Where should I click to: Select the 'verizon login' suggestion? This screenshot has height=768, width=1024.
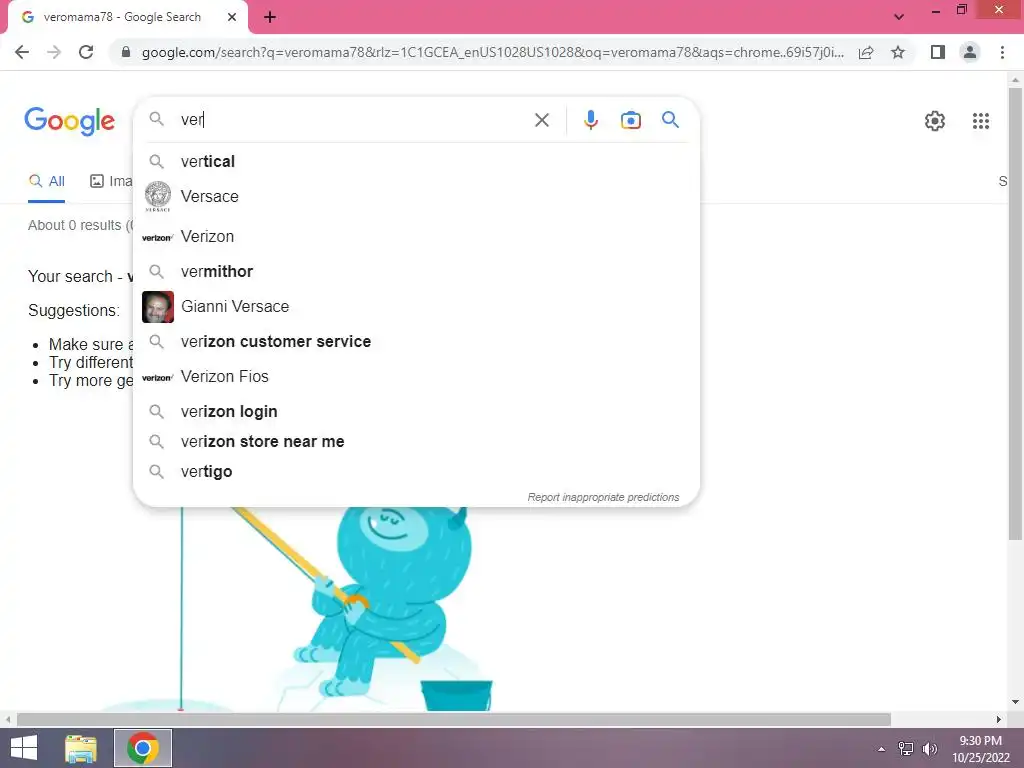tap(416, 411)
